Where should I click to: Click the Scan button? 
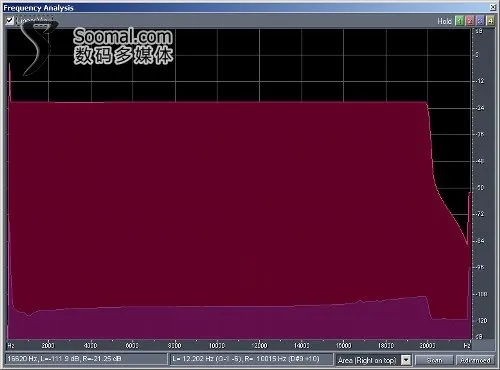pos(434,360)
